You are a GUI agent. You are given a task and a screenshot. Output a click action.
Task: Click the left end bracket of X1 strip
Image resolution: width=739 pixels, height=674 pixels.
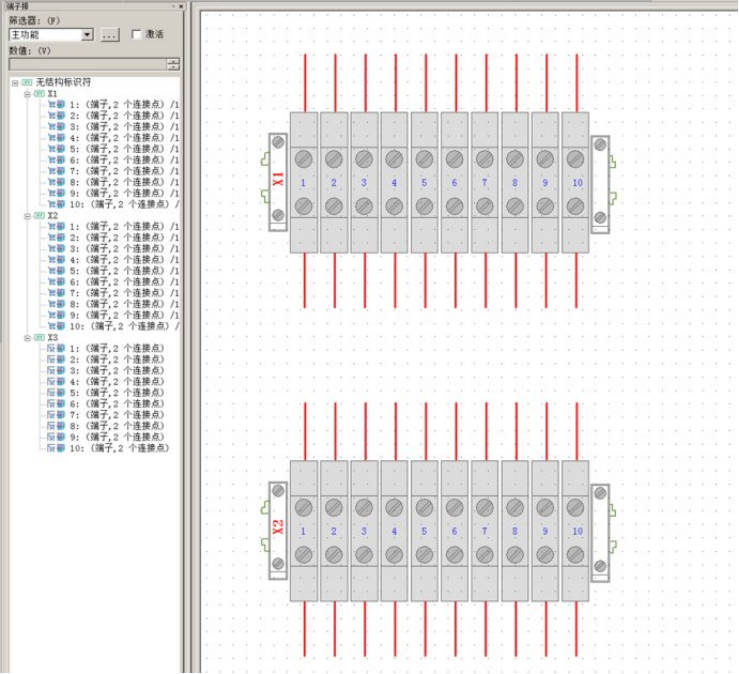278,182
